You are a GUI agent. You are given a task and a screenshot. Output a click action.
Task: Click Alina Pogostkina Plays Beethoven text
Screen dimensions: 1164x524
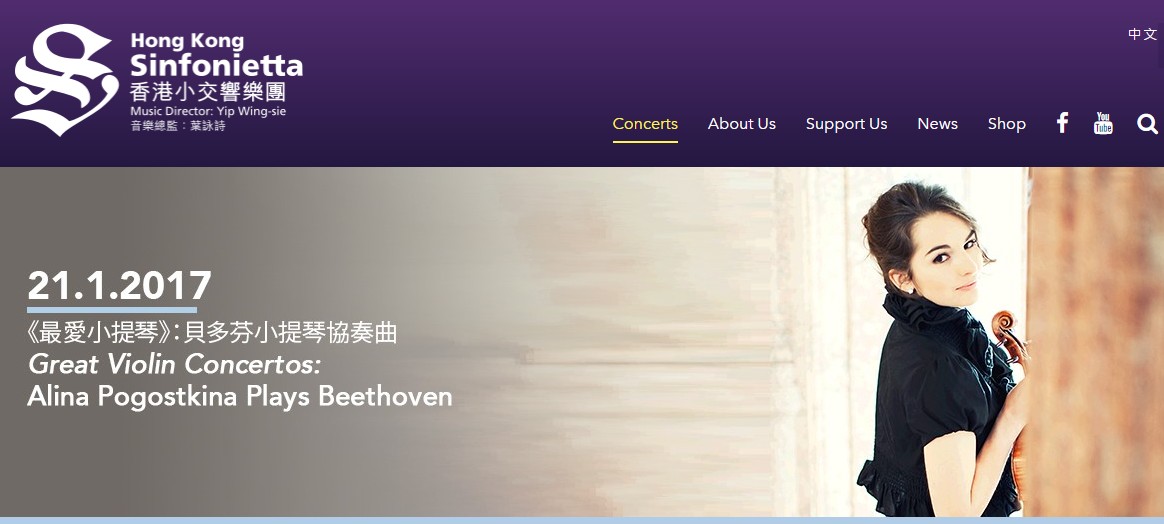click(240, 396)
